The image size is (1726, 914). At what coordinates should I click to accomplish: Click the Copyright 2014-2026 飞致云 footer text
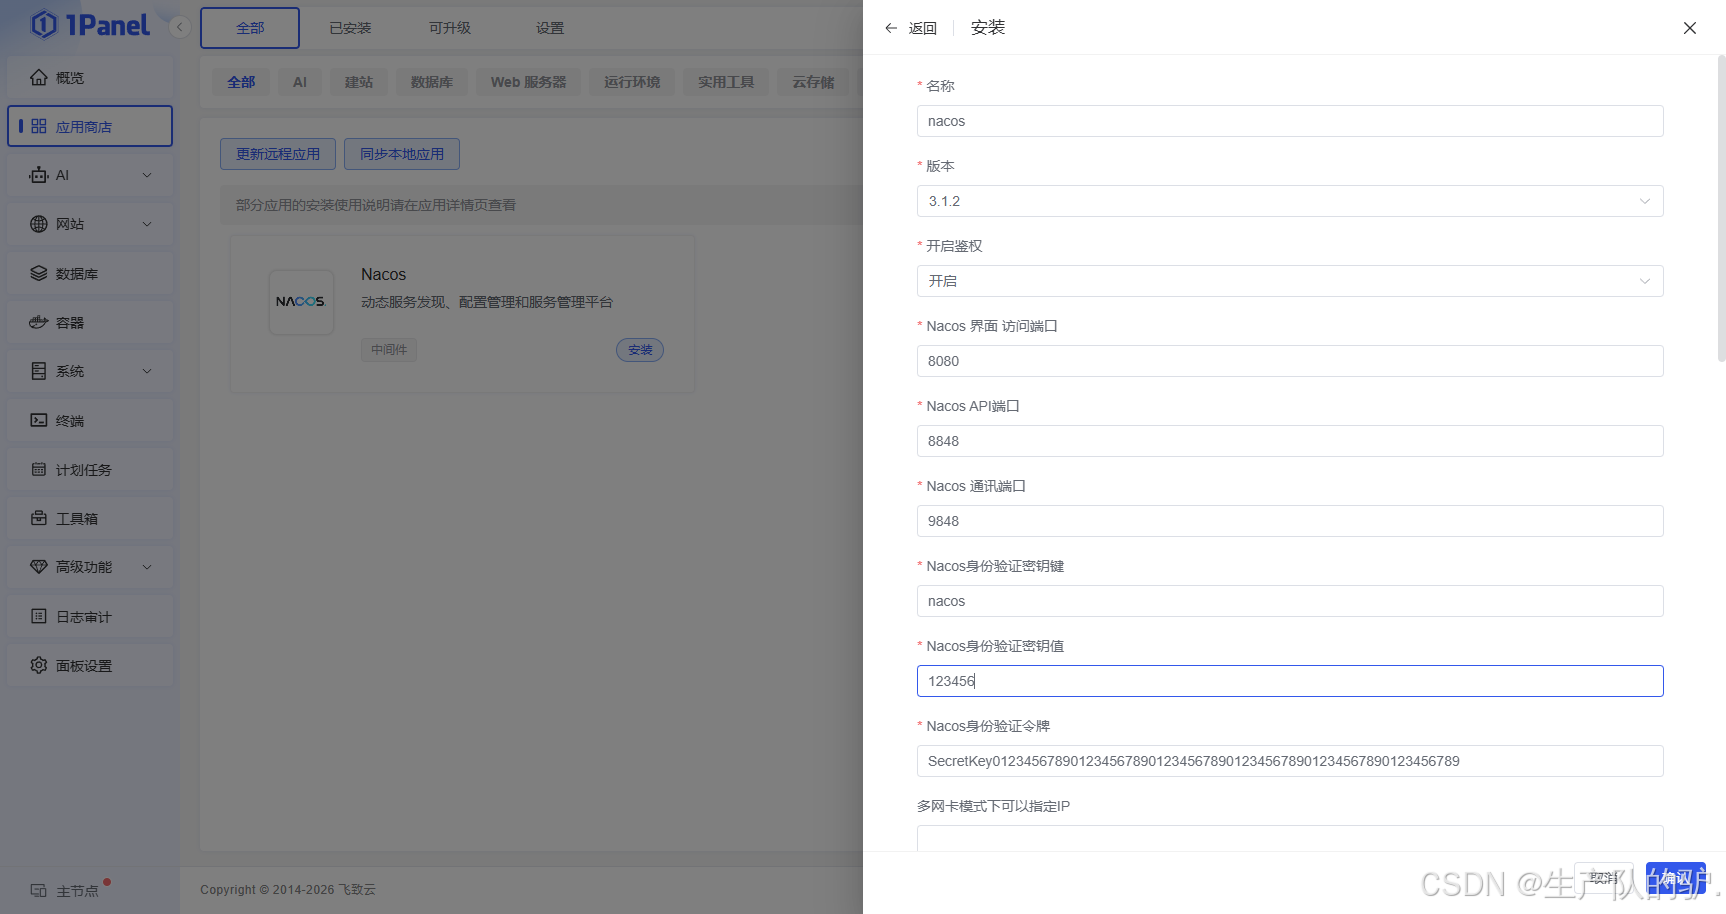(x=288, y=889)
